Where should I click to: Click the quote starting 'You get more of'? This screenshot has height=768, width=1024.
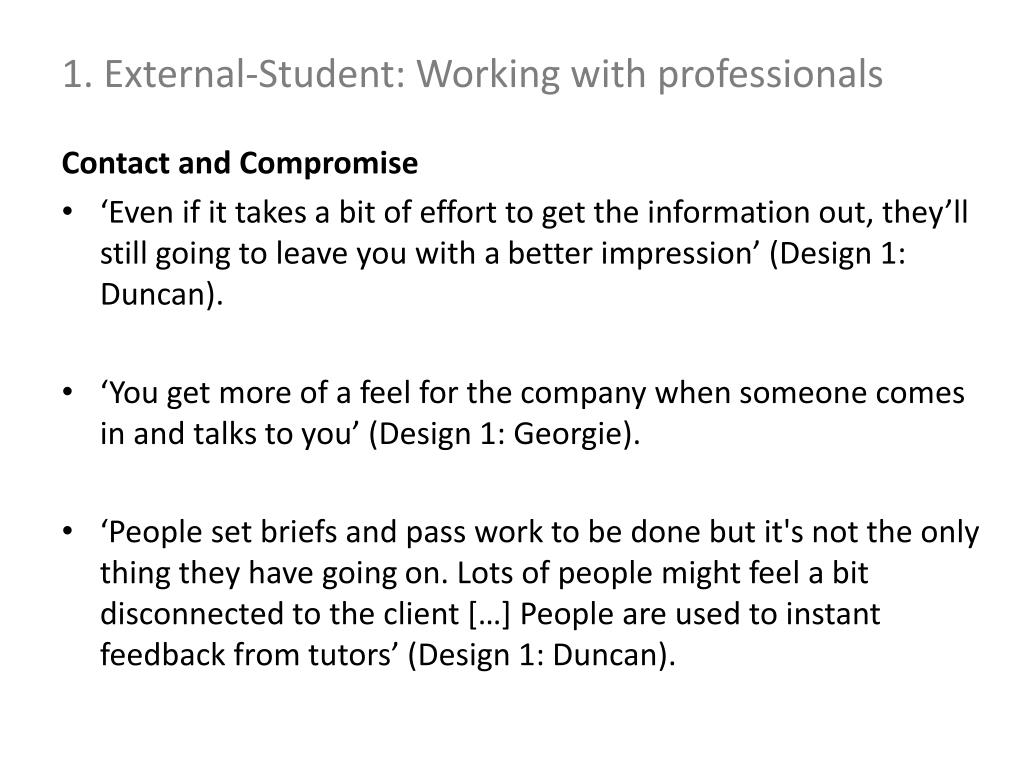click(532, 413)
